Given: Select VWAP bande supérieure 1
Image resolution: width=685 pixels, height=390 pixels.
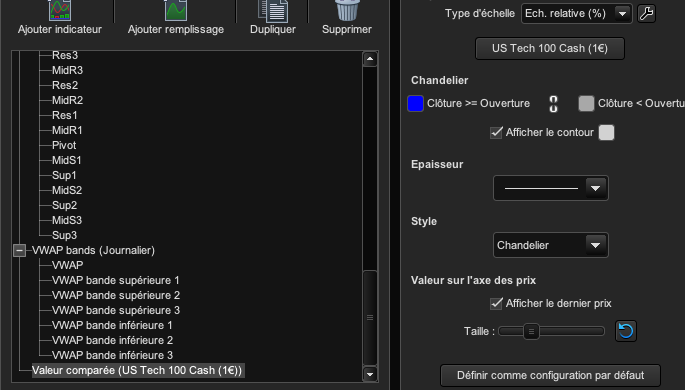Looking at the screenshot, I should coord(115,280).
